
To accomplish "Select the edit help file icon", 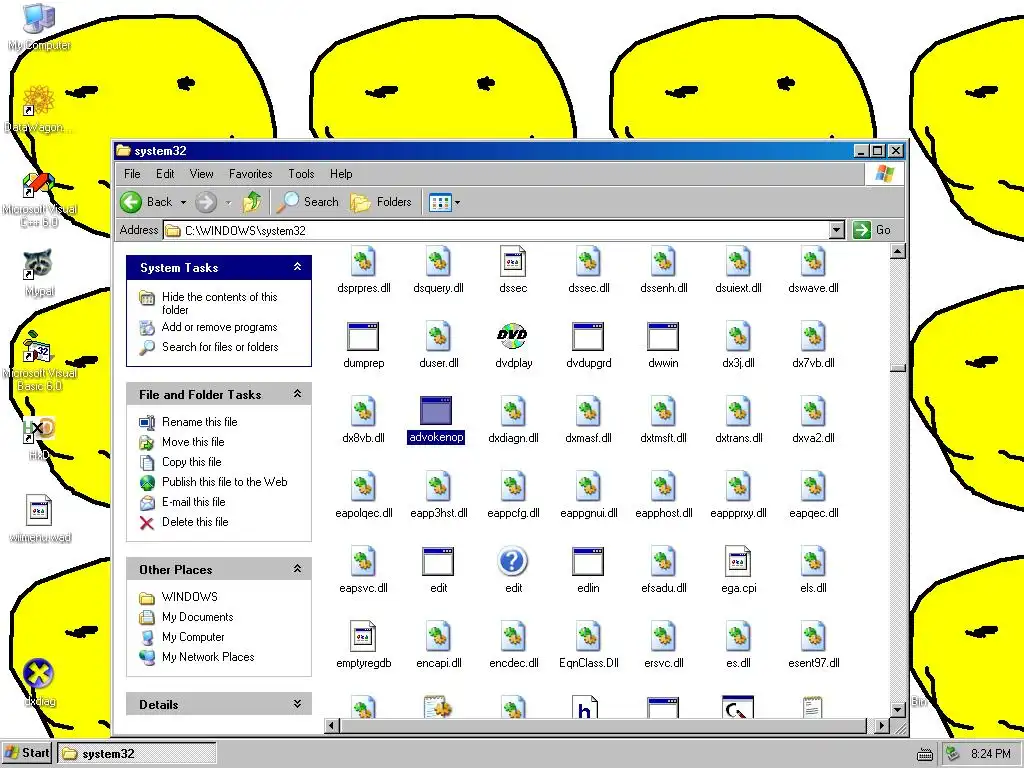I will tap(513, 562).
